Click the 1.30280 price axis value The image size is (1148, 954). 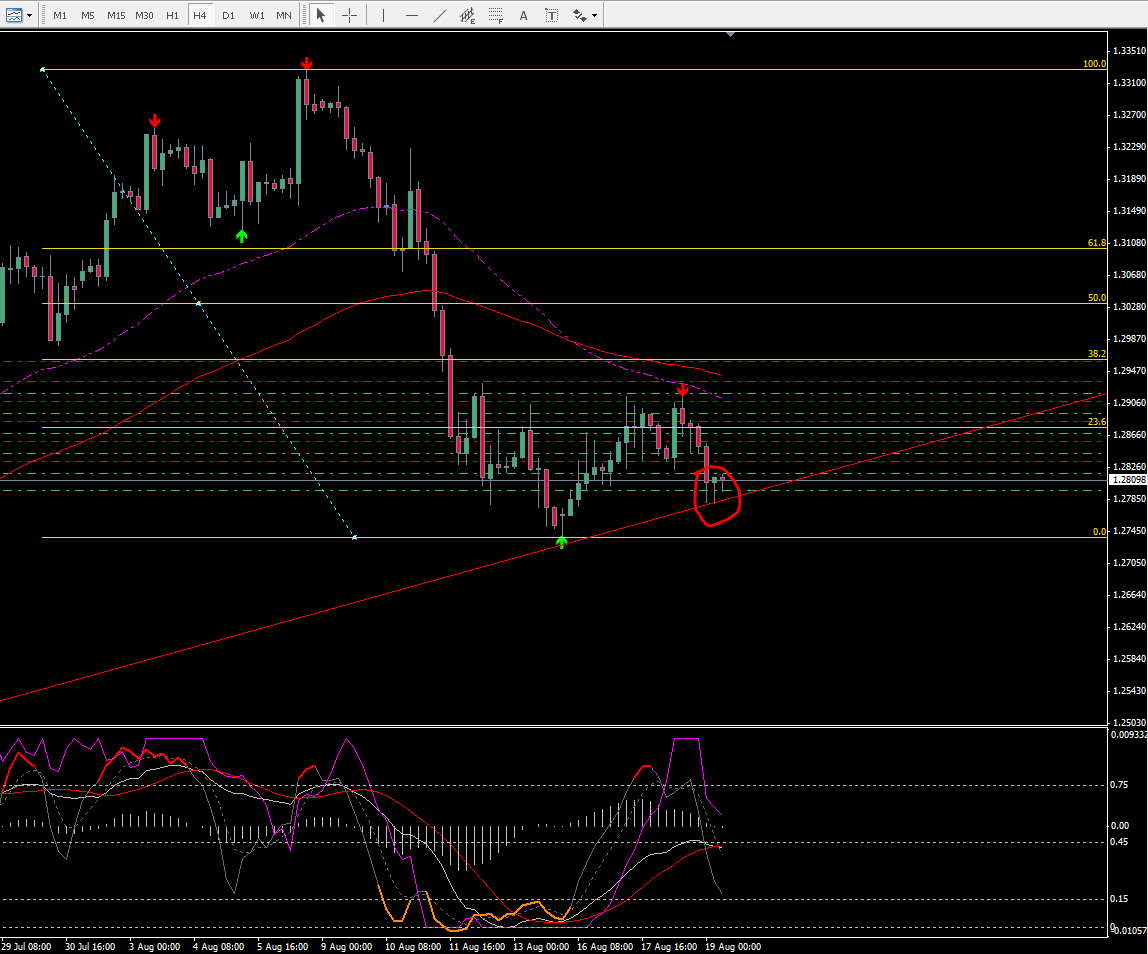1129,307
